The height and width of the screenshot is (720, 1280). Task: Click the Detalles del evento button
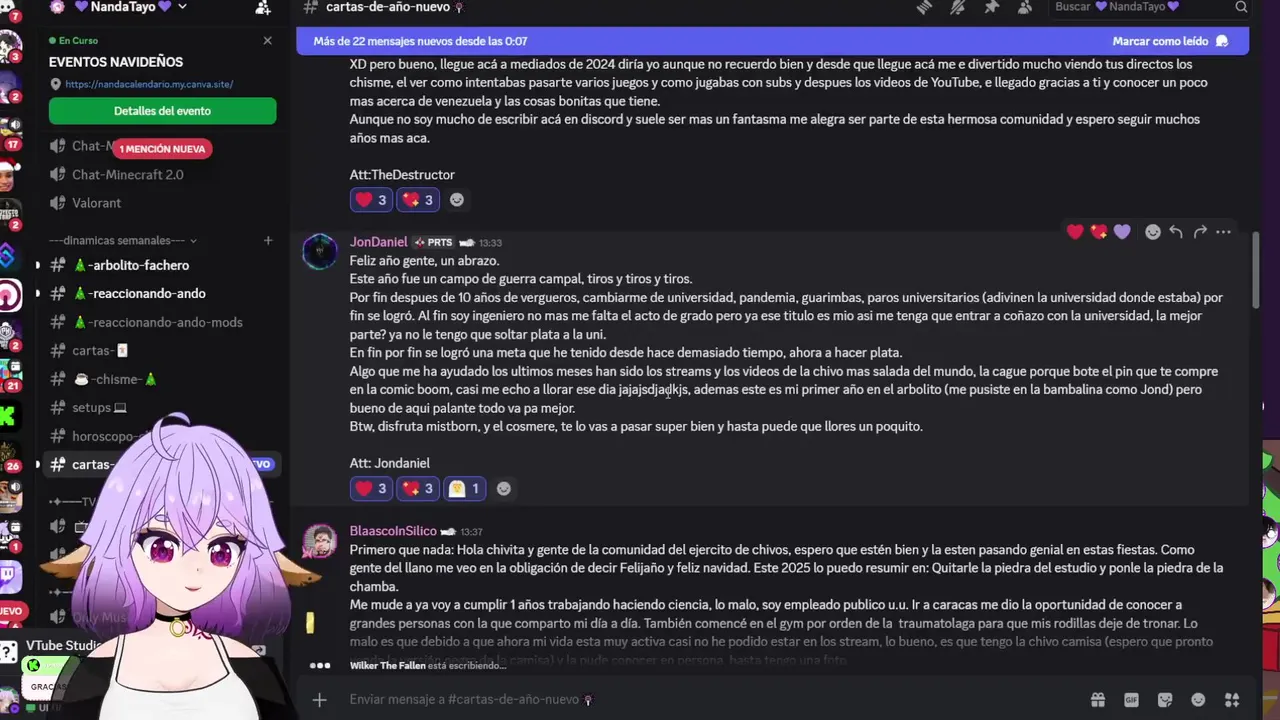tap(163, 111)
